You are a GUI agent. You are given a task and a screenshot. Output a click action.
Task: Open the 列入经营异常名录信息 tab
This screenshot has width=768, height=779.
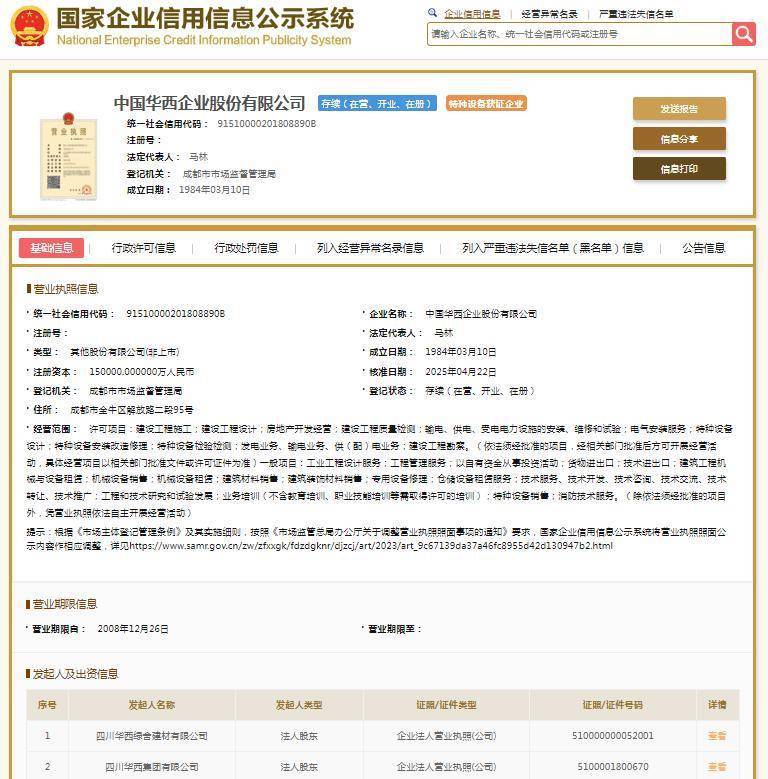[x=370, y=248]
